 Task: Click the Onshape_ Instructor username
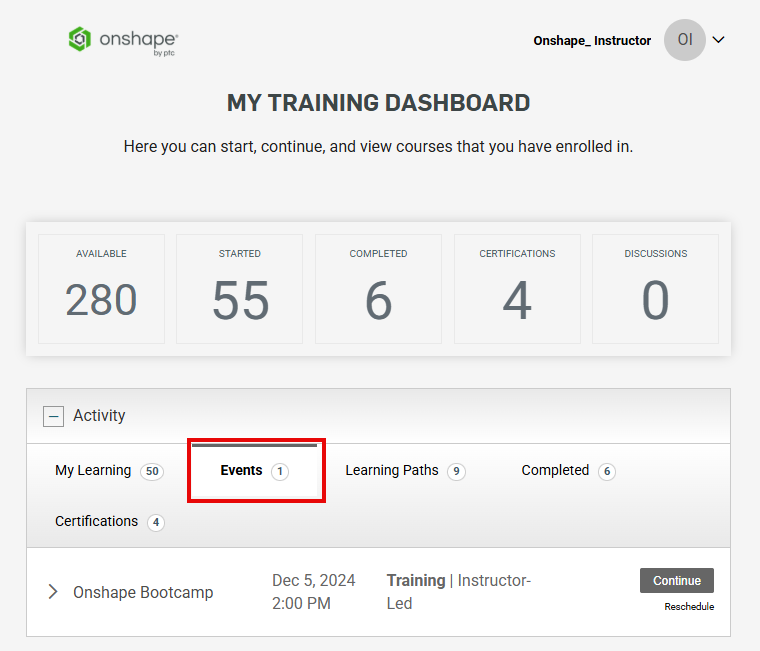point(592,41)
